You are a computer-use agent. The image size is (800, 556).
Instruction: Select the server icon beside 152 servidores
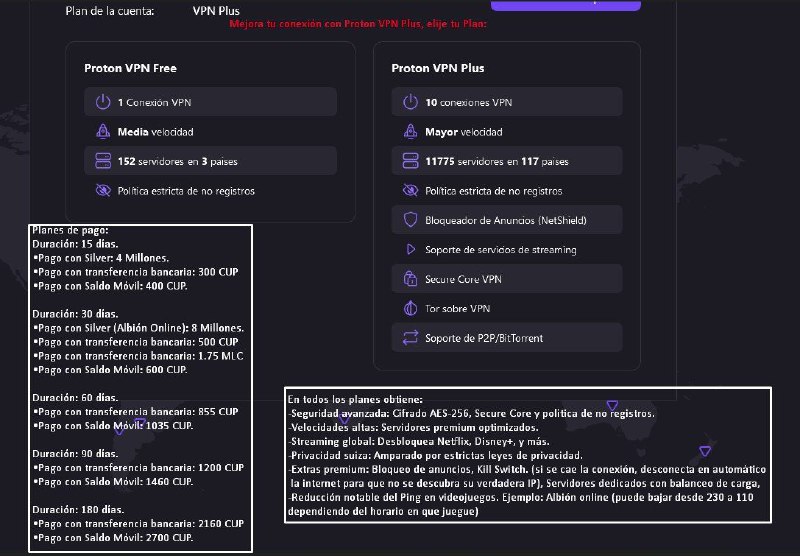(103, 161)
